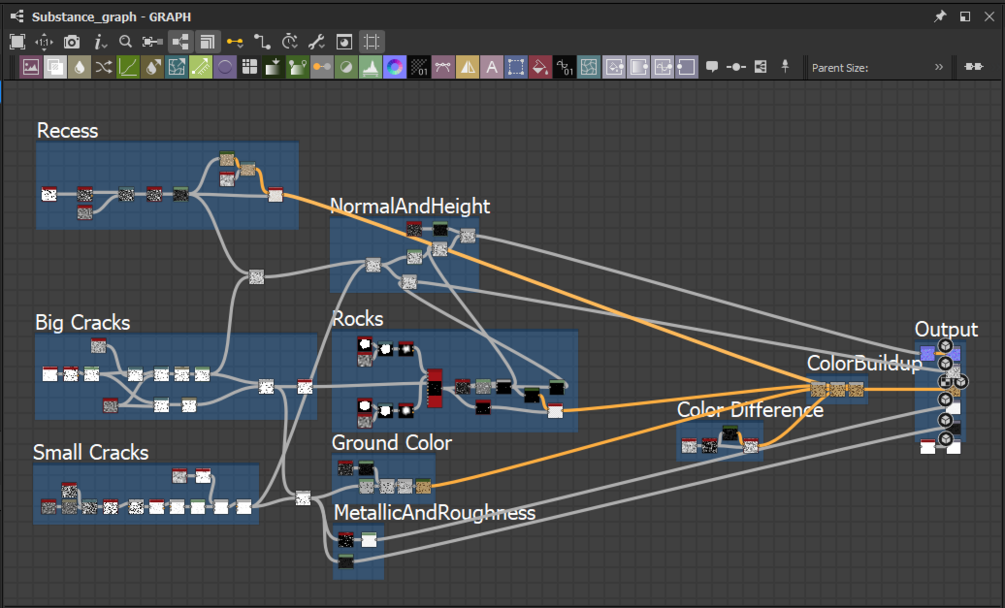This screenshot has height=608, width=1005.
Task: Toggle the highlighted stacked frames display button
Action: [x=208, y=42]
